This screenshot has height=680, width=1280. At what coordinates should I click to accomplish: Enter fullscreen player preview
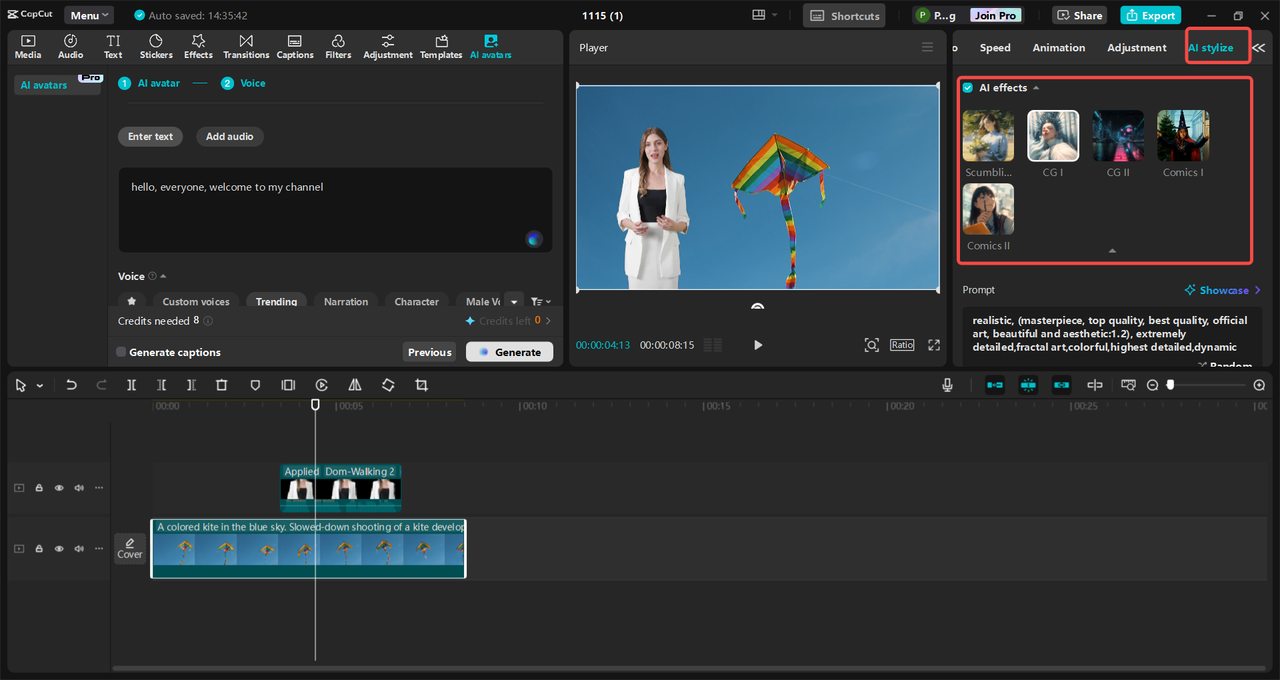[x=934, y=345]
